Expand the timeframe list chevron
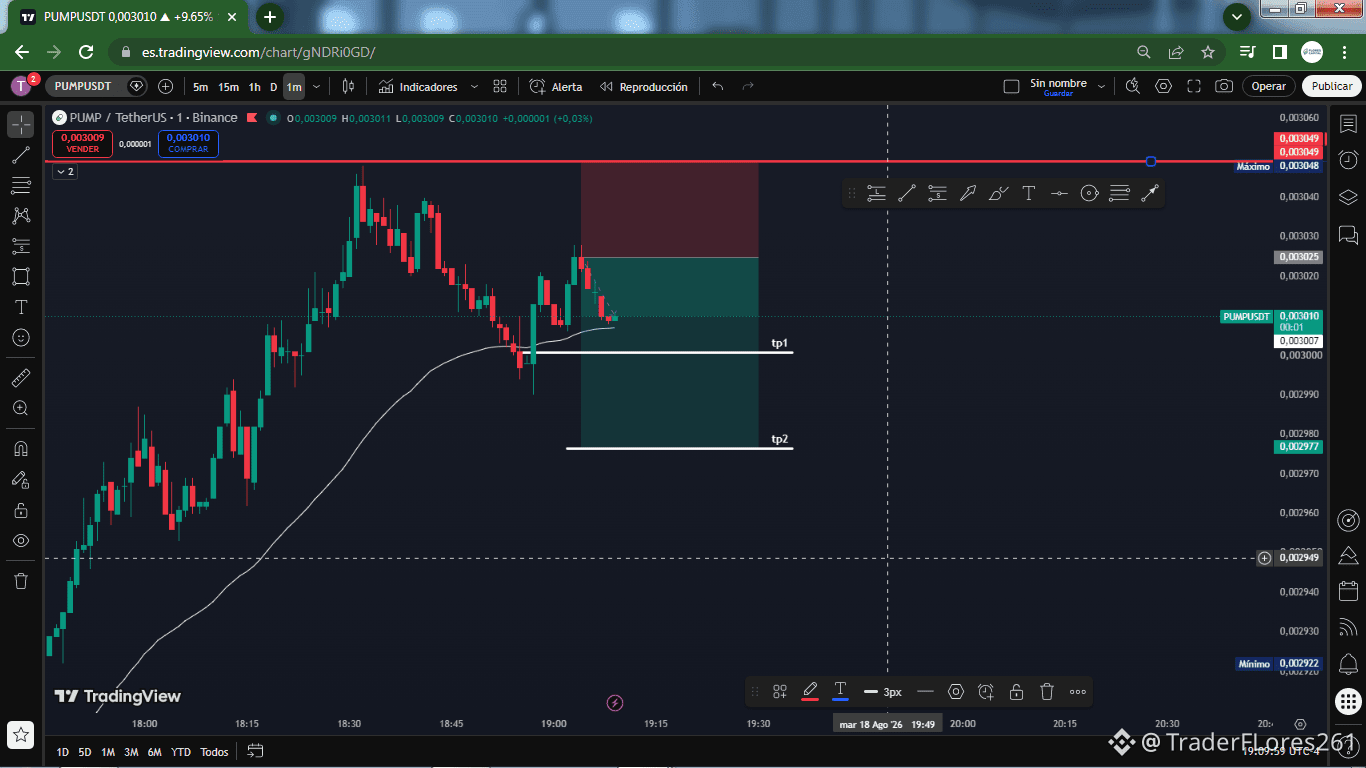The width and height of the screenshot is (1366, 768). coord(317,87)
